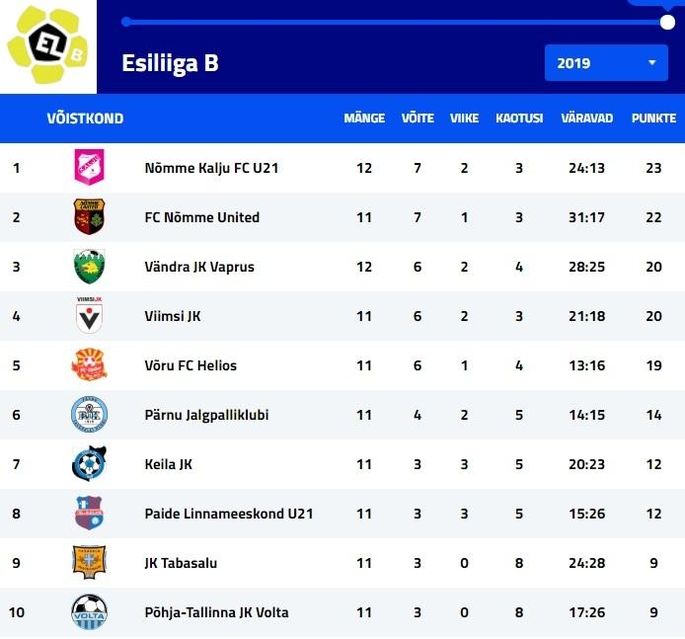685x639 pixels.
Task: Sort by the PUNKTE column header
Action: coord(654,118)
